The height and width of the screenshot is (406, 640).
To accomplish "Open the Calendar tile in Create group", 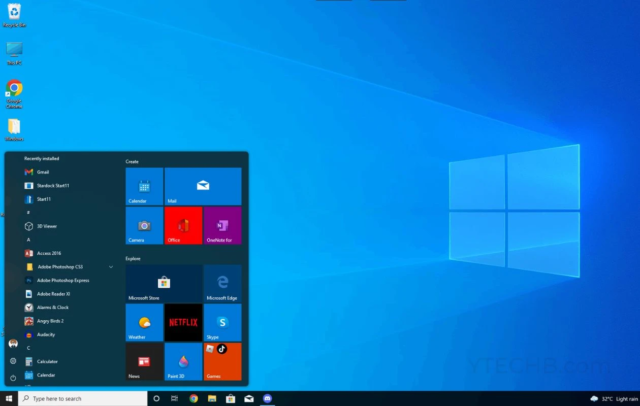I will (144, 186).
